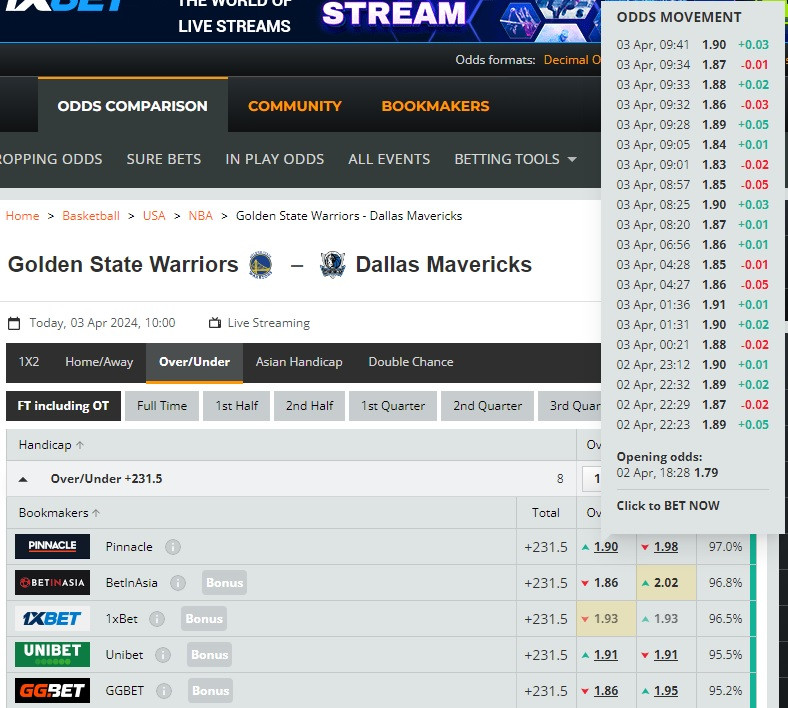788x708 pixels.
Task: Click NBA breadcrumb link
Action: point(201,216)
